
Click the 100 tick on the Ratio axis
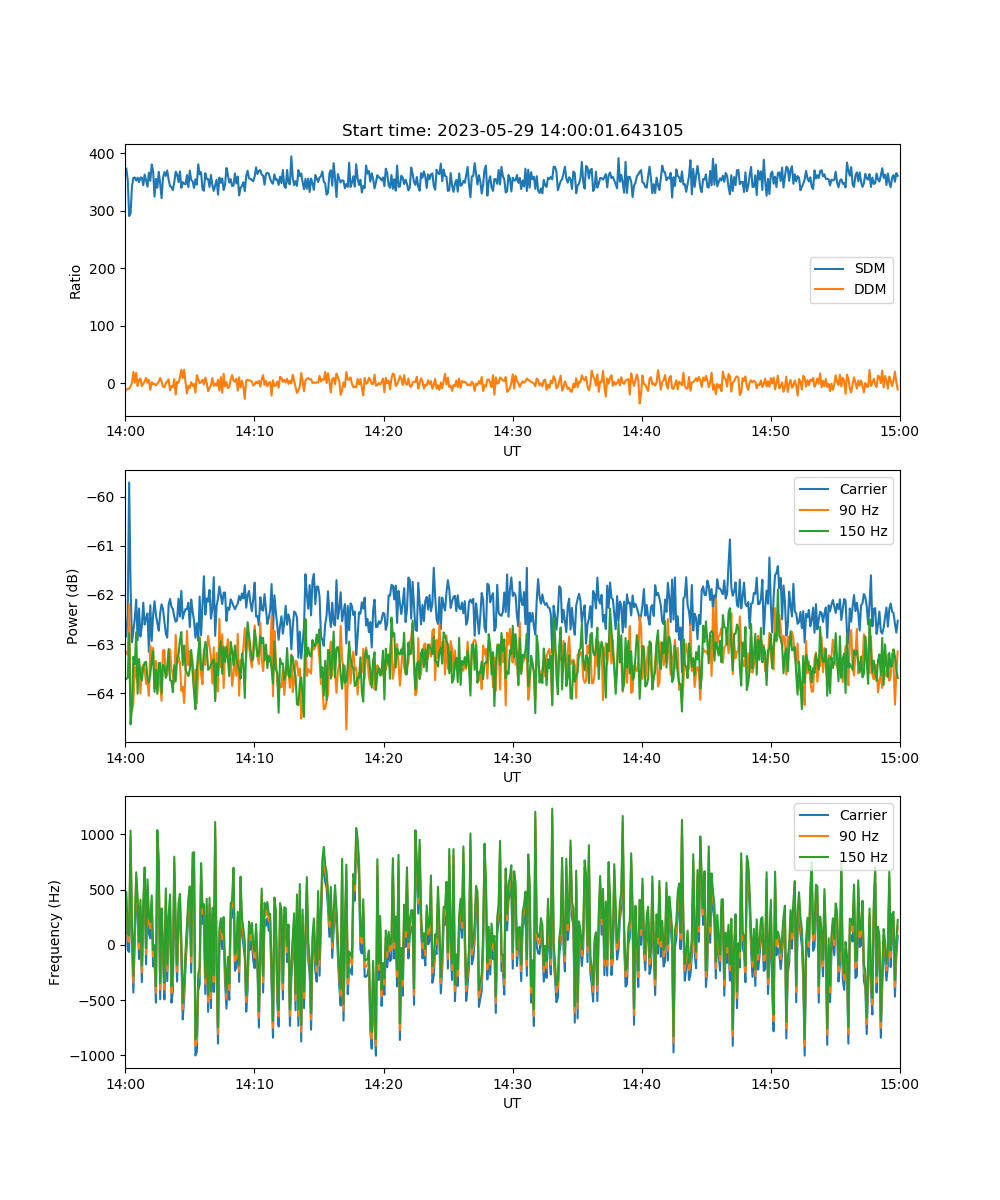[x=104, y=326]
